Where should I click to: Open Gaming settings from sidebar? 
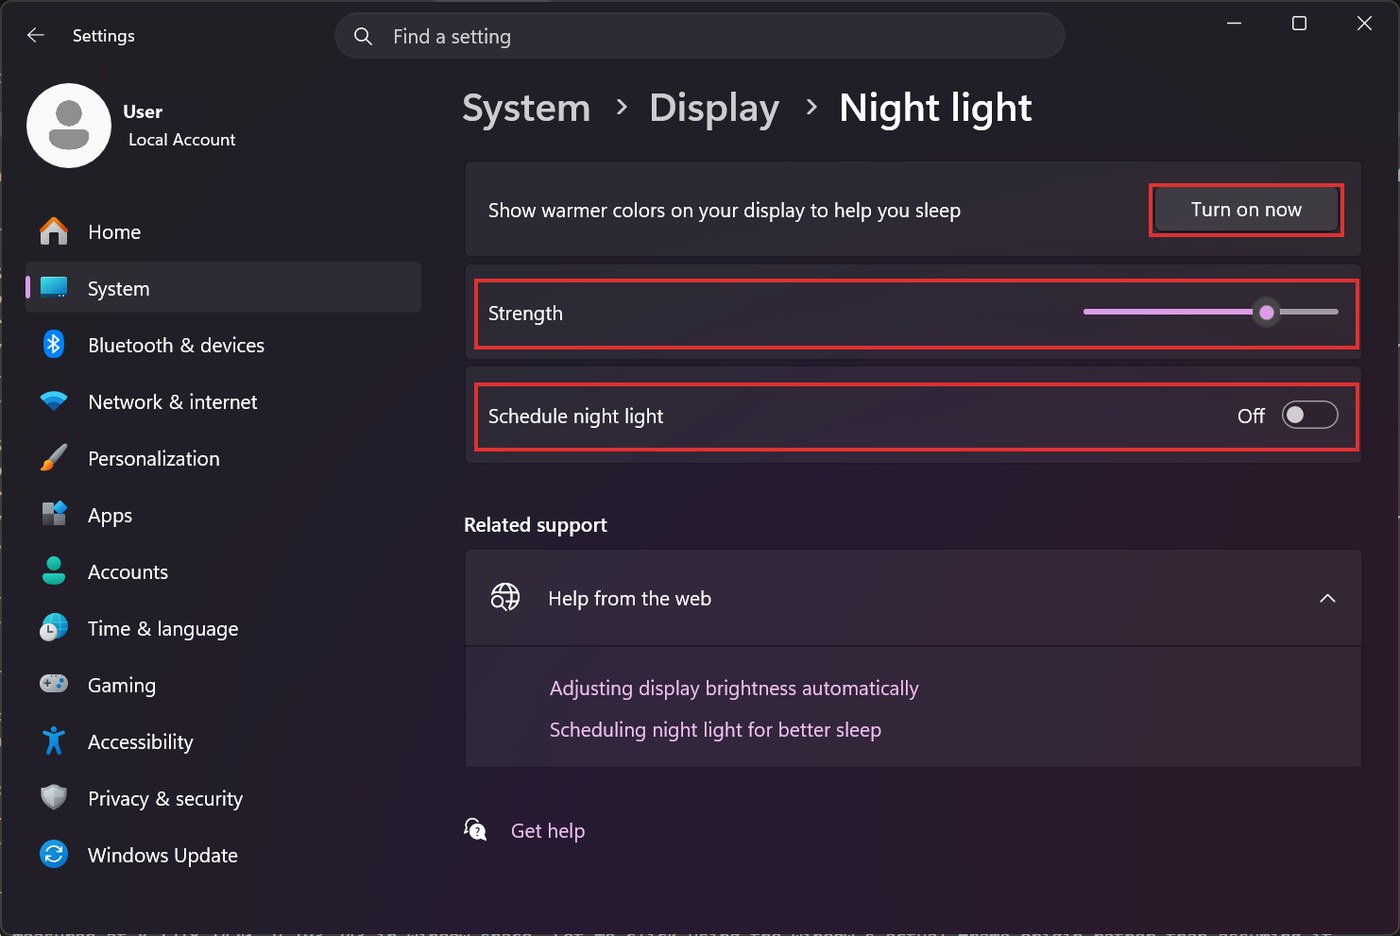223,684
